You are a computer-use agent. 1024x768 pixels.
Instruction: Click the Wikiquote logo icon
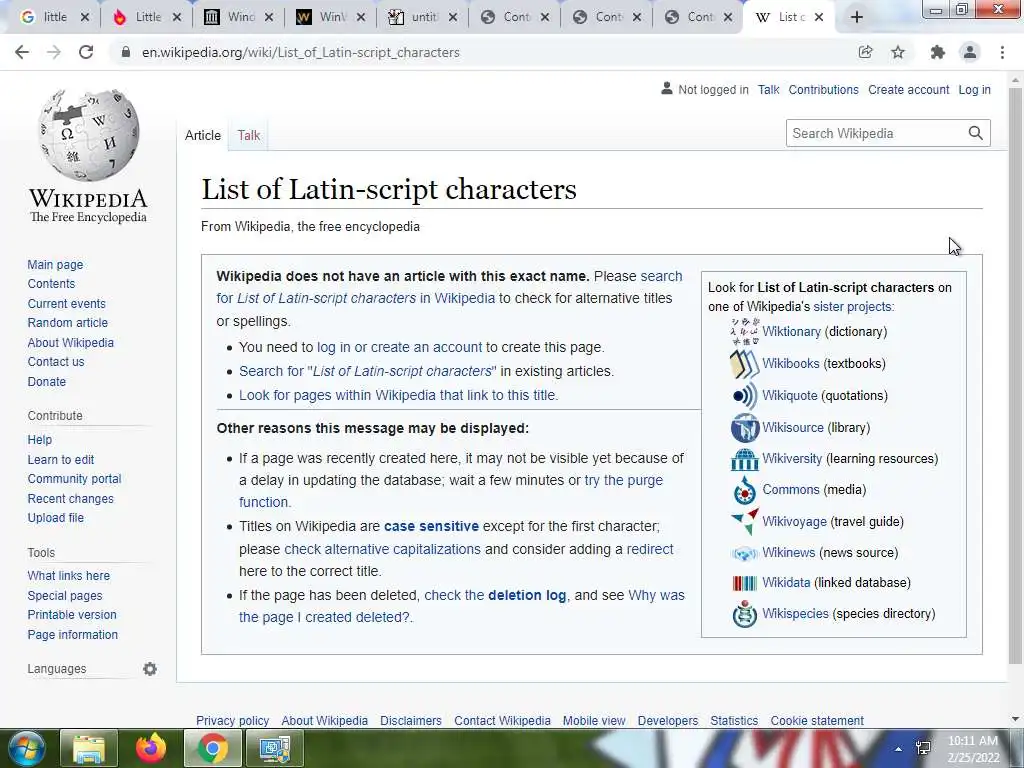(744, 396)
